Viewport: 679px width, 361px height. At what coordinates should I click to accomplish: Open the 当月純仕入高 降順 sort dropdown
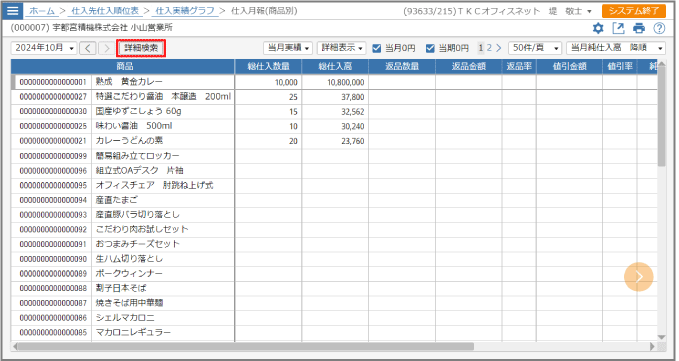(616, 48)
